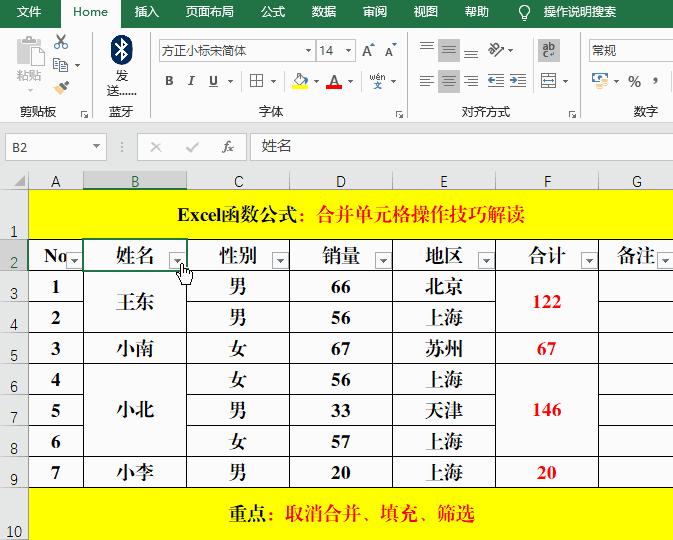Open clipboard group dialog launcher
Image resolution: width=673 pixels, height=540 pixels.
click(x=85, y=114)
